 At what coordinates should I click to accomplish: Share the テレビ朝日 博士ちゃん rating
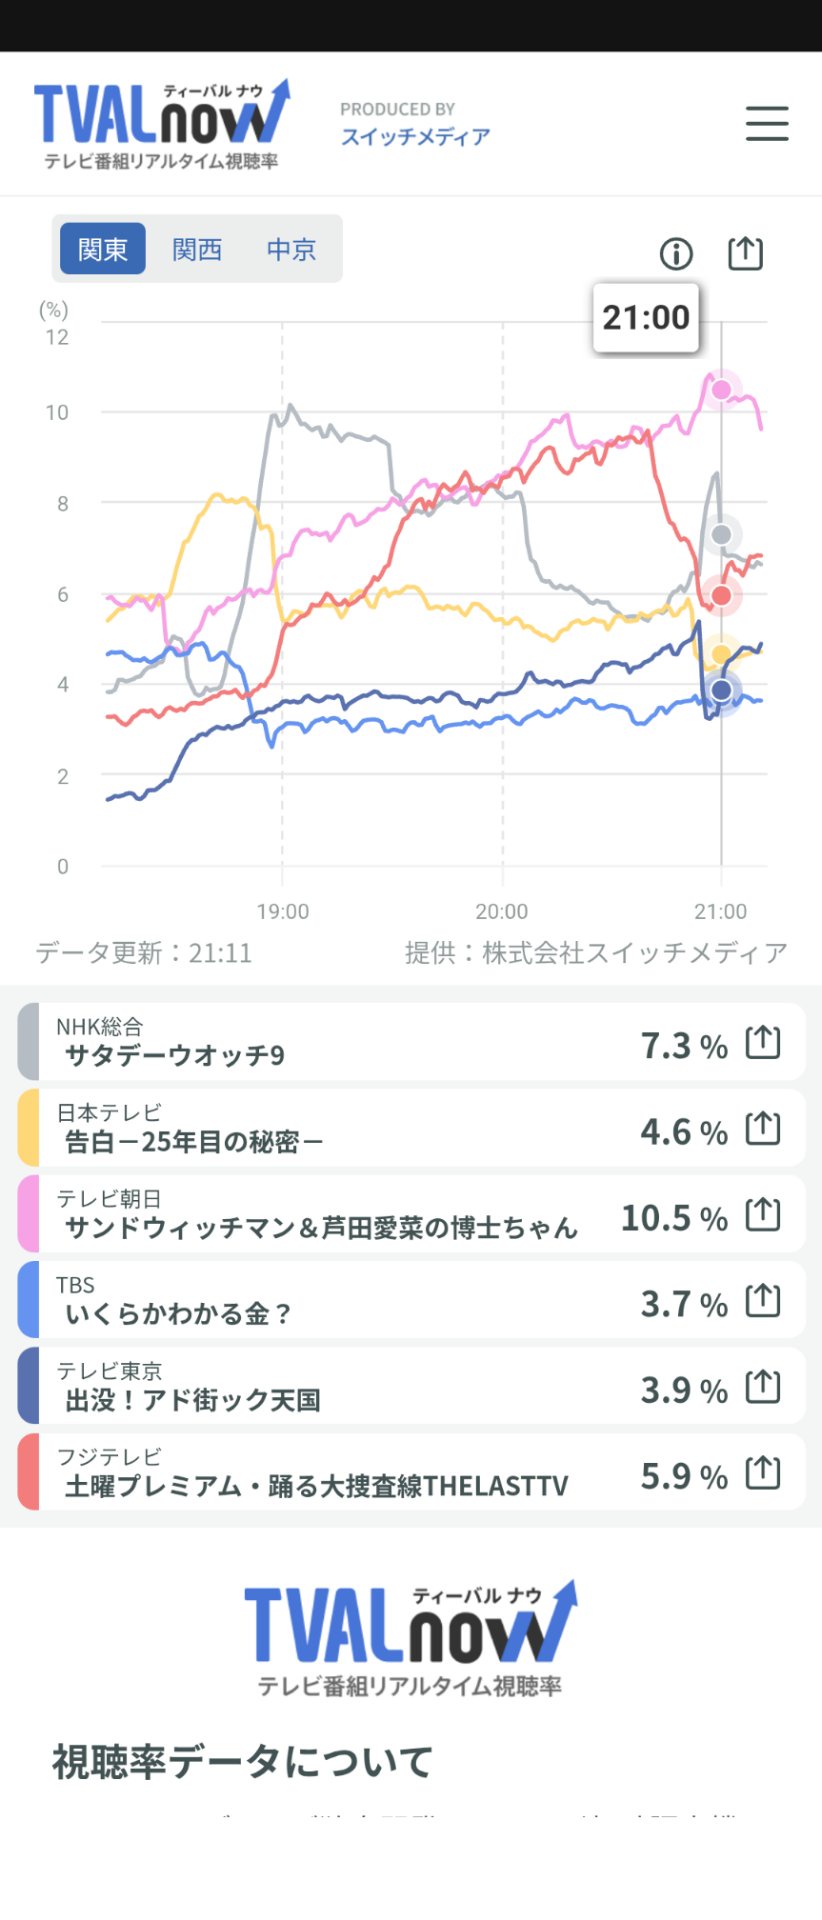pos(763,1214)
